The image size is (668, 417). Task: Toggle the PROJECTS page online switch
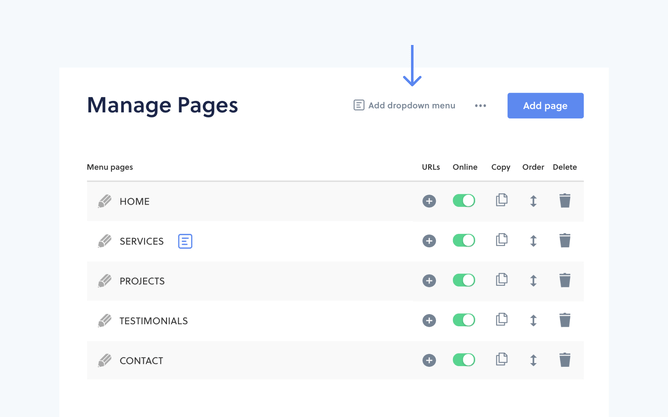click(464, 281)
